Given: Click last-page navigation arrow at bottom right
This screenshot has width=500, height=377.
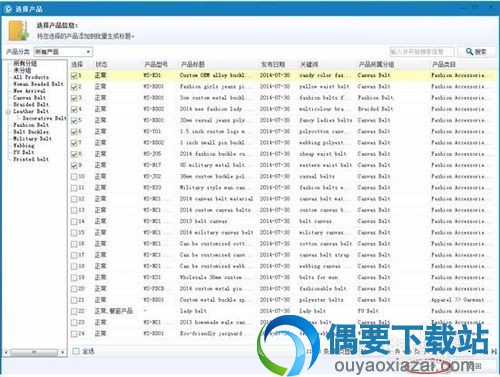Looking at the screenshot, I should pyautogui.click(x=494, y=351).
